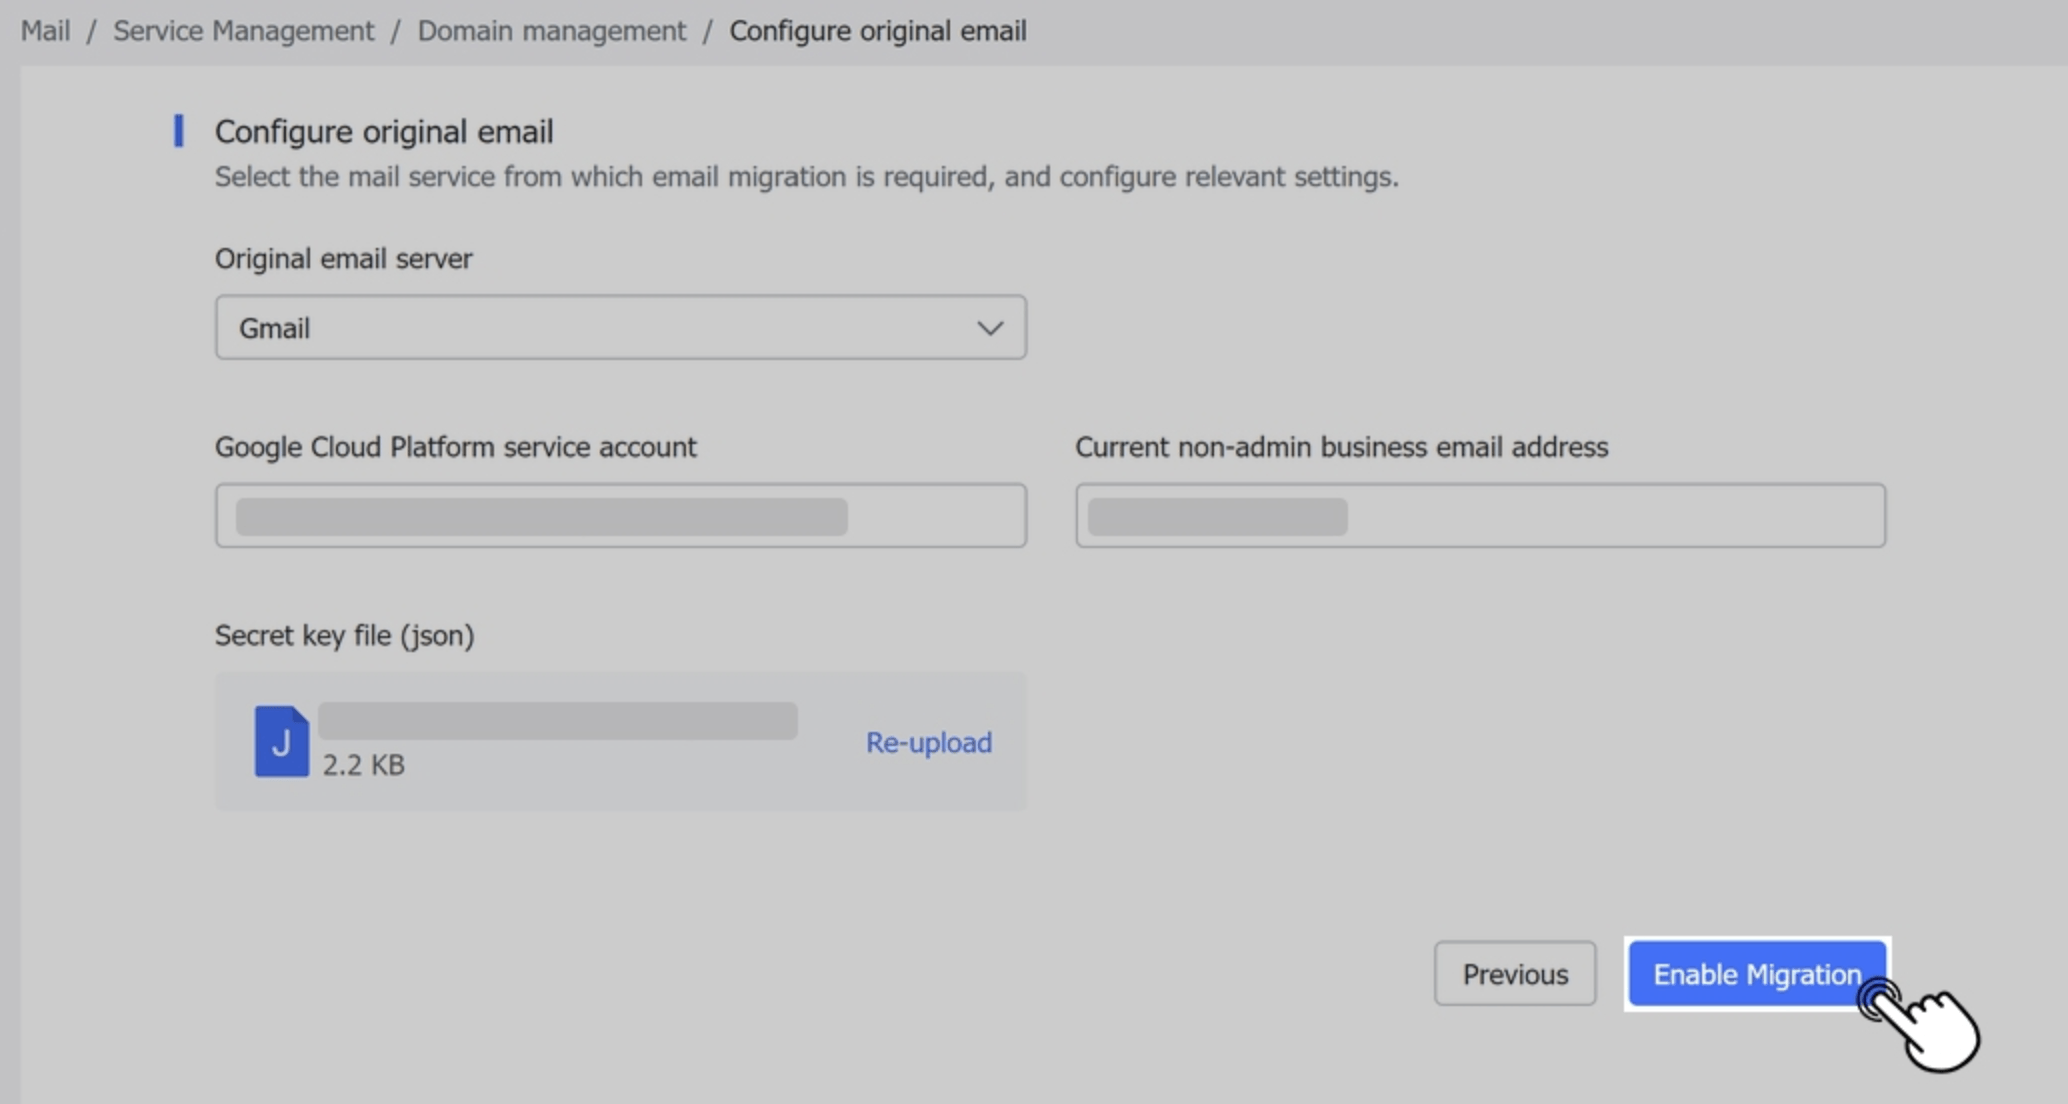Expand the Gmail server selection chevron
The width and height of the screenshot is (2068, 1104).
tap(989, 327)
